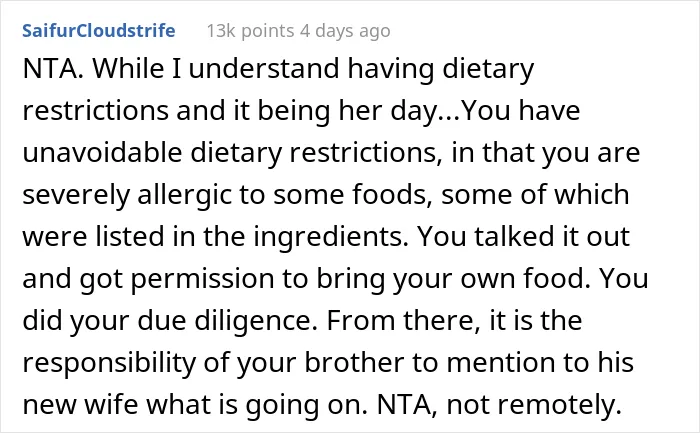
Task: Click the closing 'not remotely' phrase
Action: click(534, 404)
